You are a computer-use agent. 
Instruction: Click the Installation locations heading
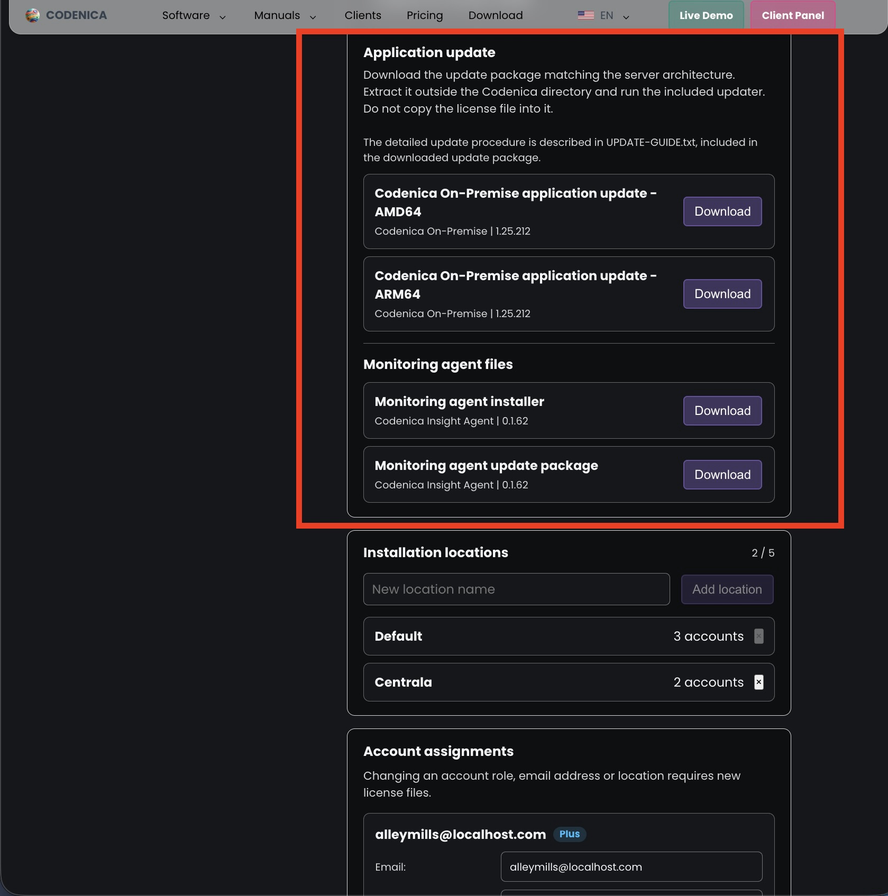(x=435, y=553)
